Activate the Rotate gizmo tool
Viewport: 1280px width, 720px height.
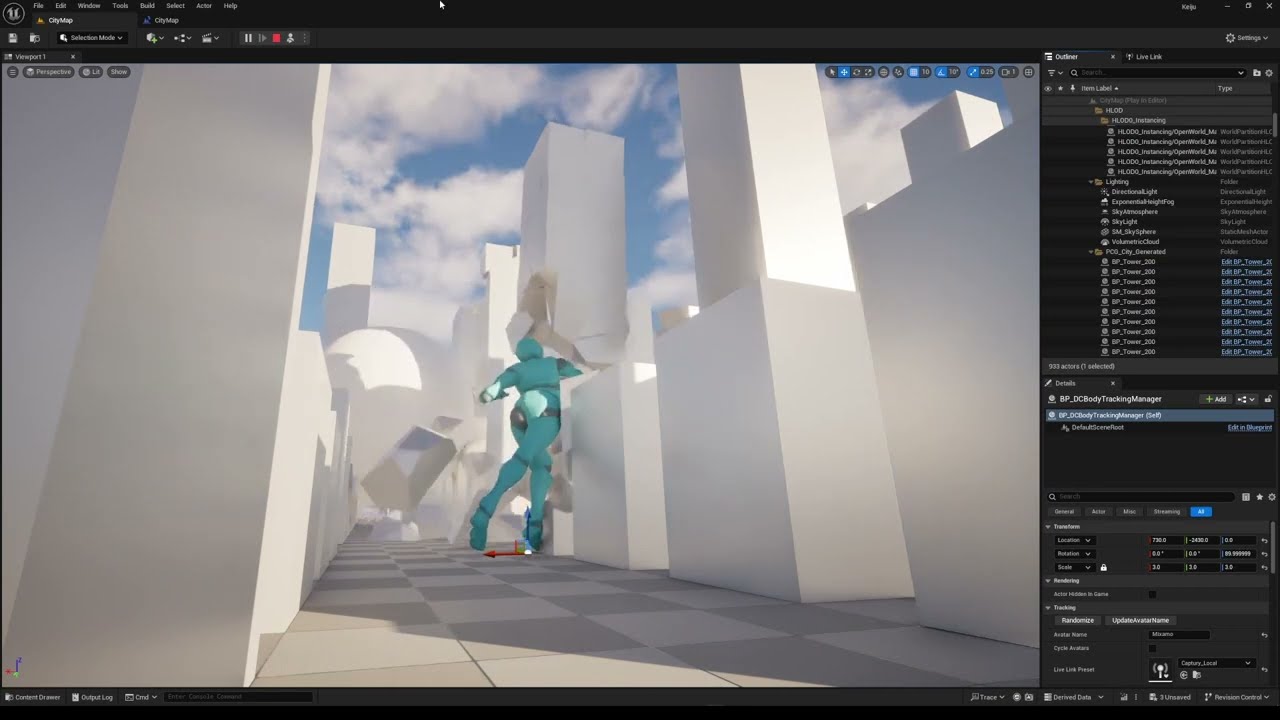(856, 72)
